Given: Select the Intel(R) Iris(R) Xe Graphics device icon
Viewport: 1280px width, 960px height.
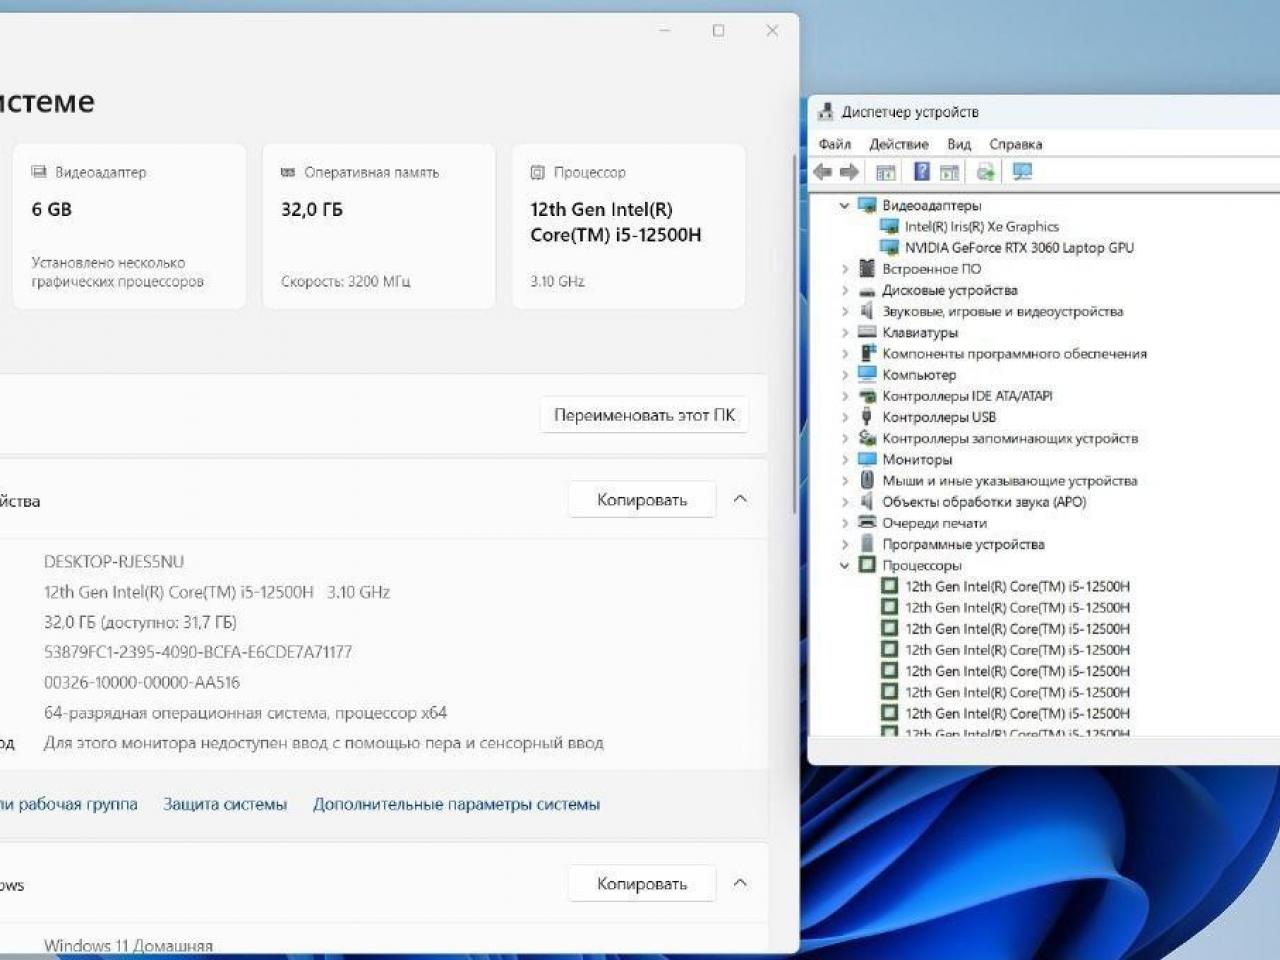Looking at the screenshot, I should pos(889,226).
